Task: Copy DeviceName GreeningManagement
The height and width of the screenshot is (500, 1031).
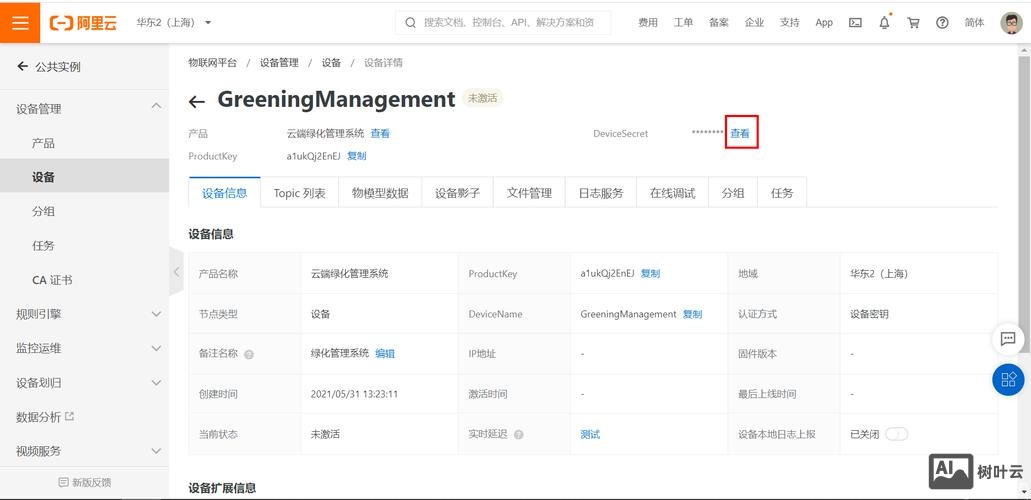Action: click(692, 314)
